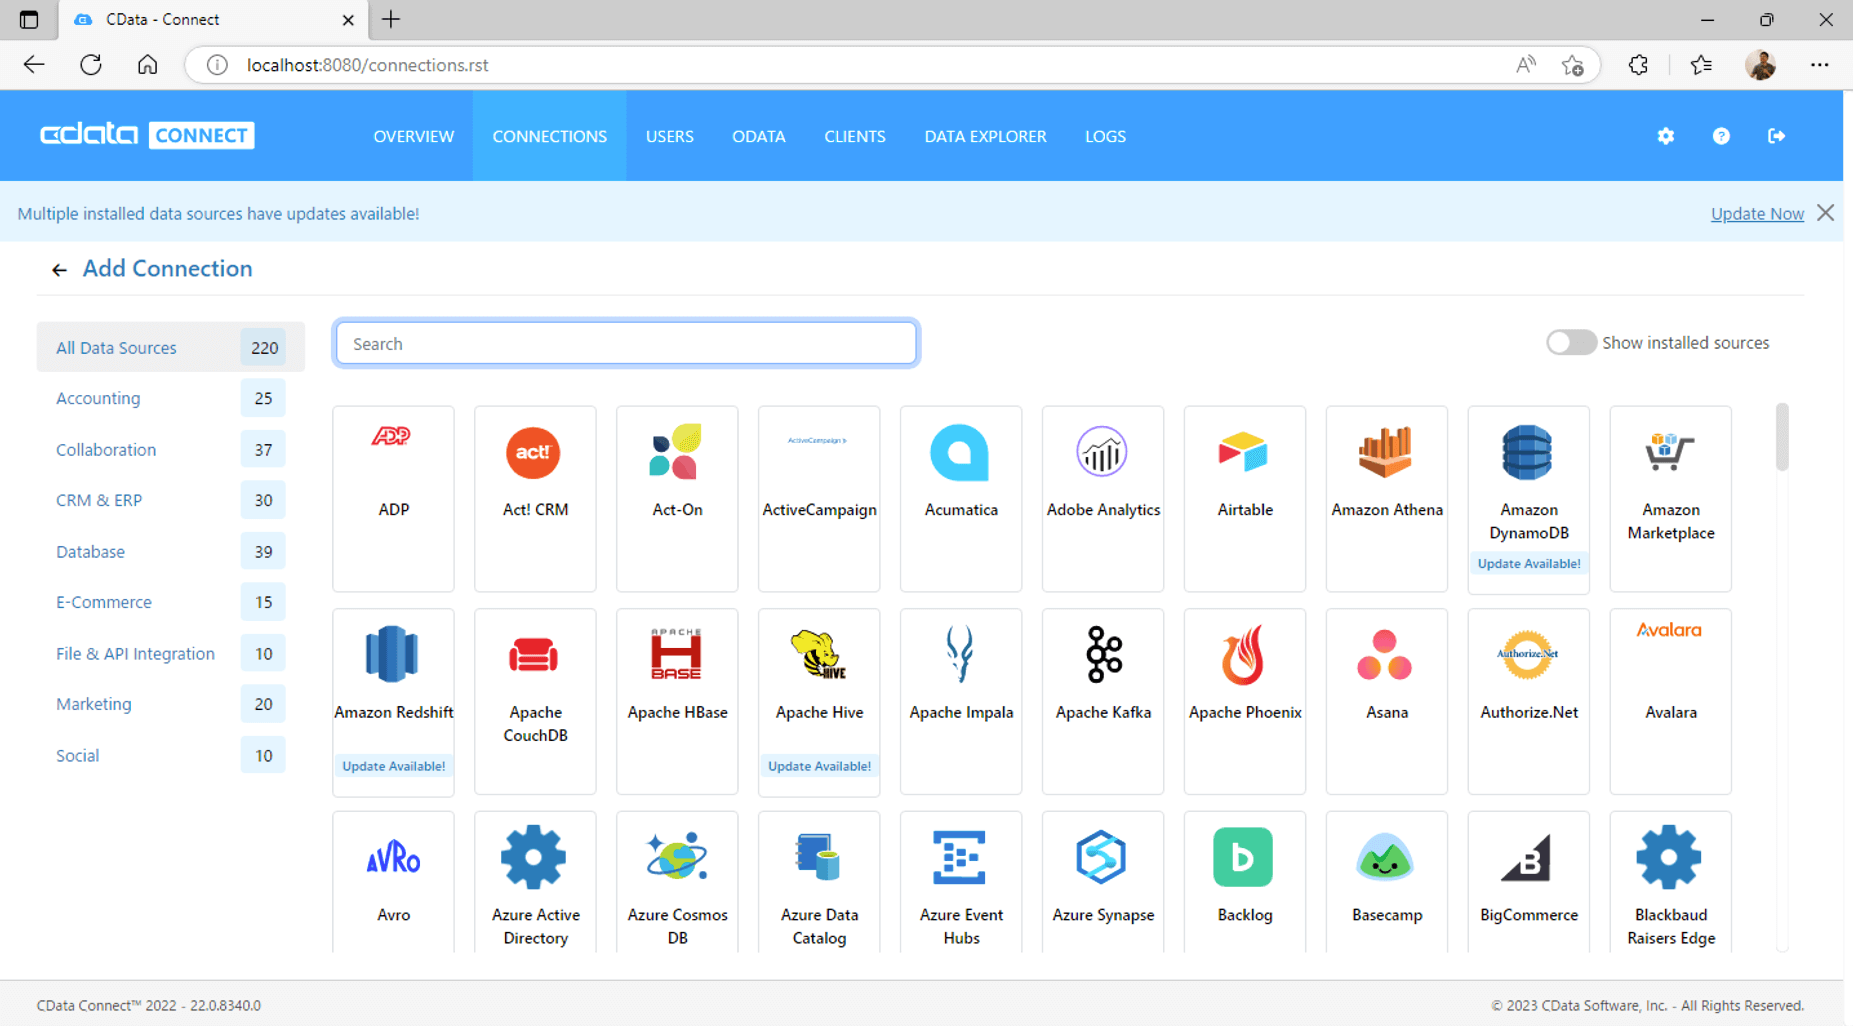
Task: Toggle Show installed sources switch
Action: [x=1571, y=342]
